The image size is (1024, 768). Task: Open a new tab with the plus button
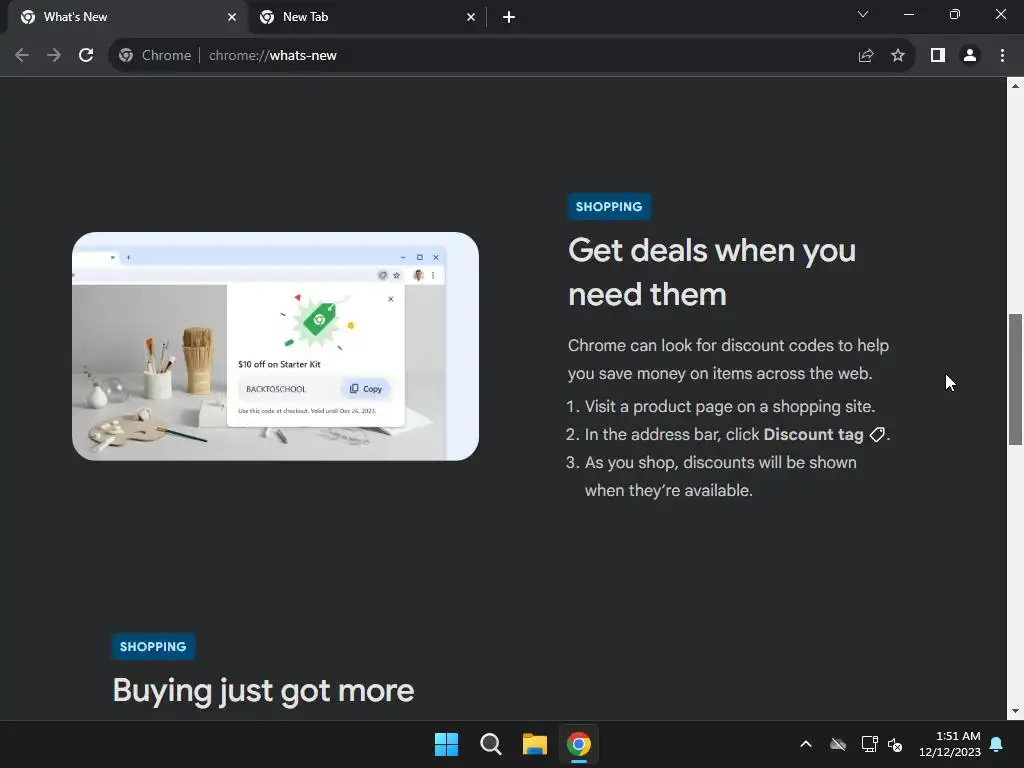tap(509, 17)
